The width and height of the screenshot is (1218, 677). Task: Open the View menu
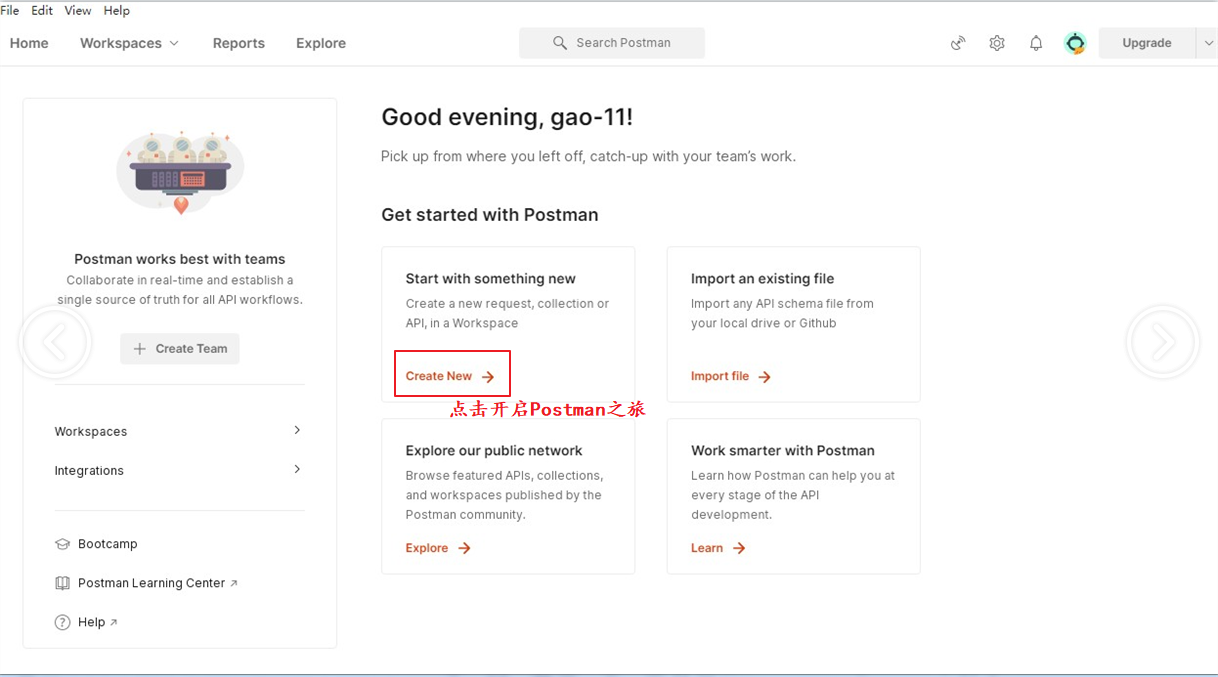[x=78, y=10]
